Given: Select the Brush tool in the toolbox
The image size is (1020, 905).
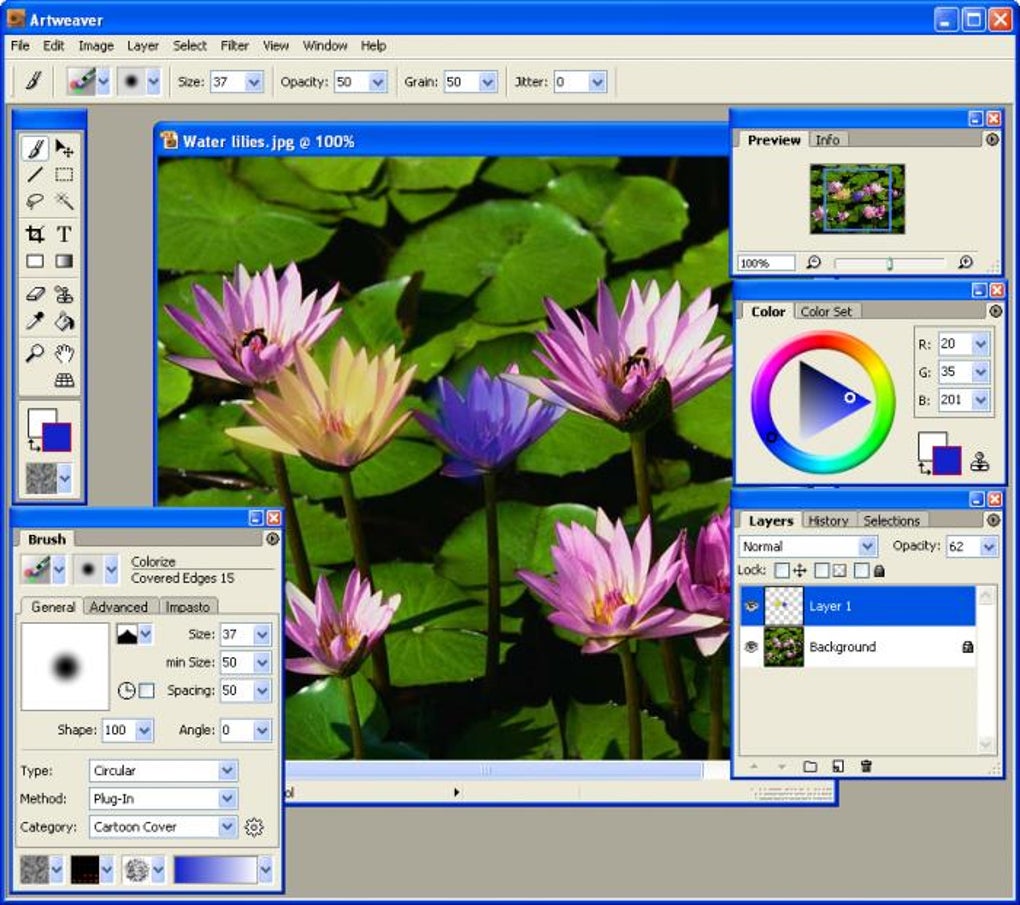Looking at the screenshot, I should 35,148.
